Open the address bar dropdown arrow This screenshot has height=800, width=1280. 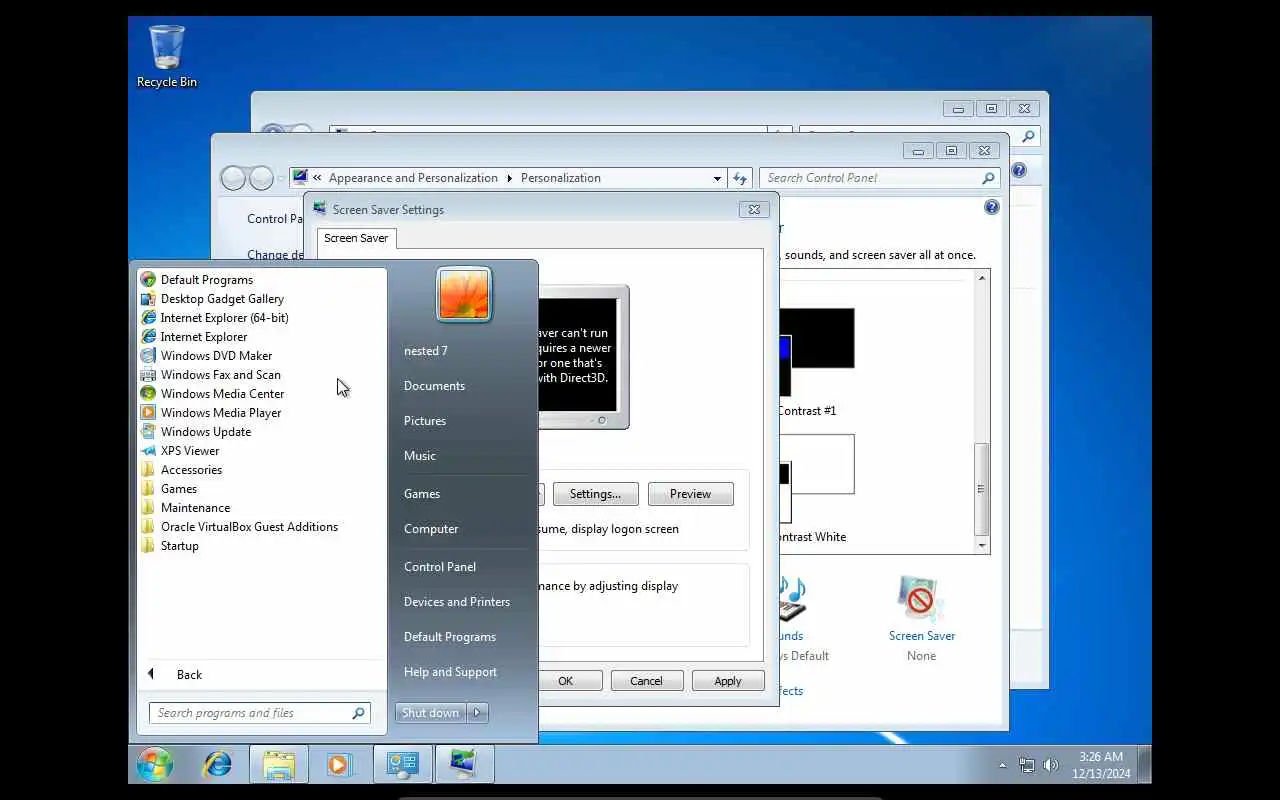[x=717, y=178]
